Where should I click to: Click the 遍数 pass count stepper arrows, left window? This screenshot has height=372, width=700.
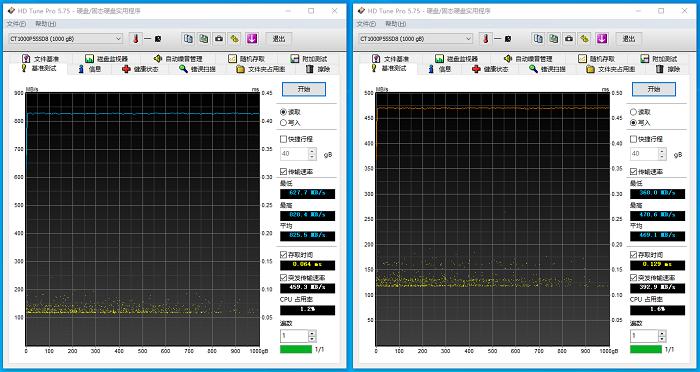[312, 336]
